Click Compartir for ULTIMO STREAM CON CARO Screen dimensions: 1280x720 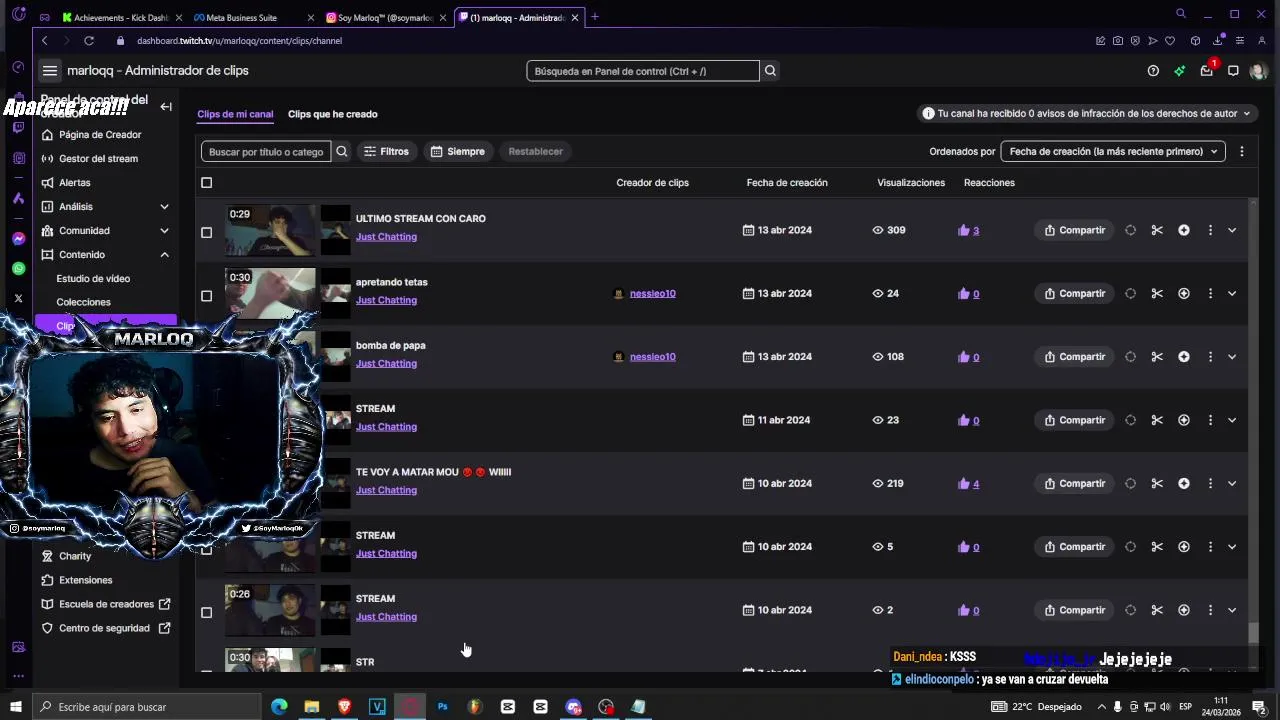point(1074,230)
